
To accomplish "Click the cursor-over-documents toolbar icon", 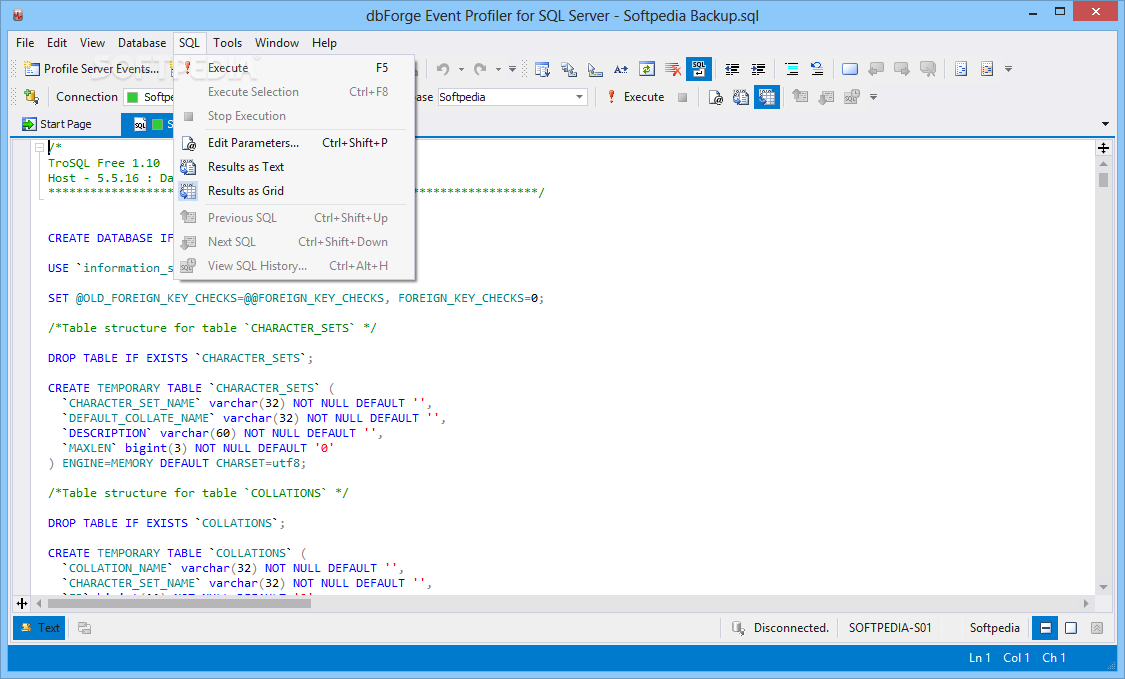I will [x=568, y=69].
